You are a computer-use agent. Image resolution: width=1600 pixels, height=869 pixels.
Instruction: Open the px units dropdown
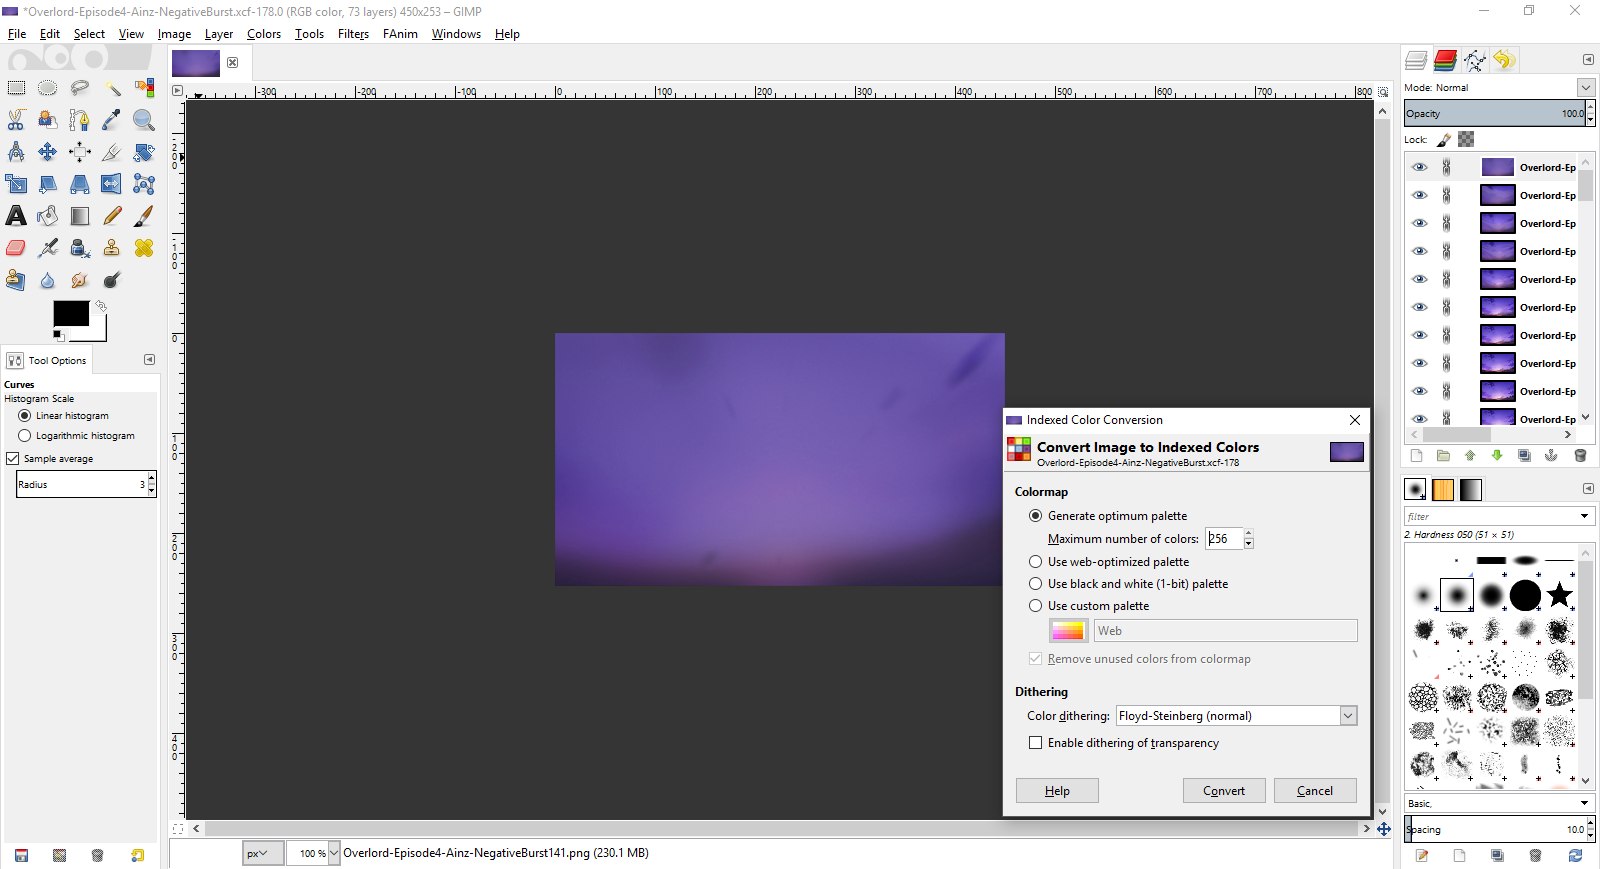pos(263,853)
